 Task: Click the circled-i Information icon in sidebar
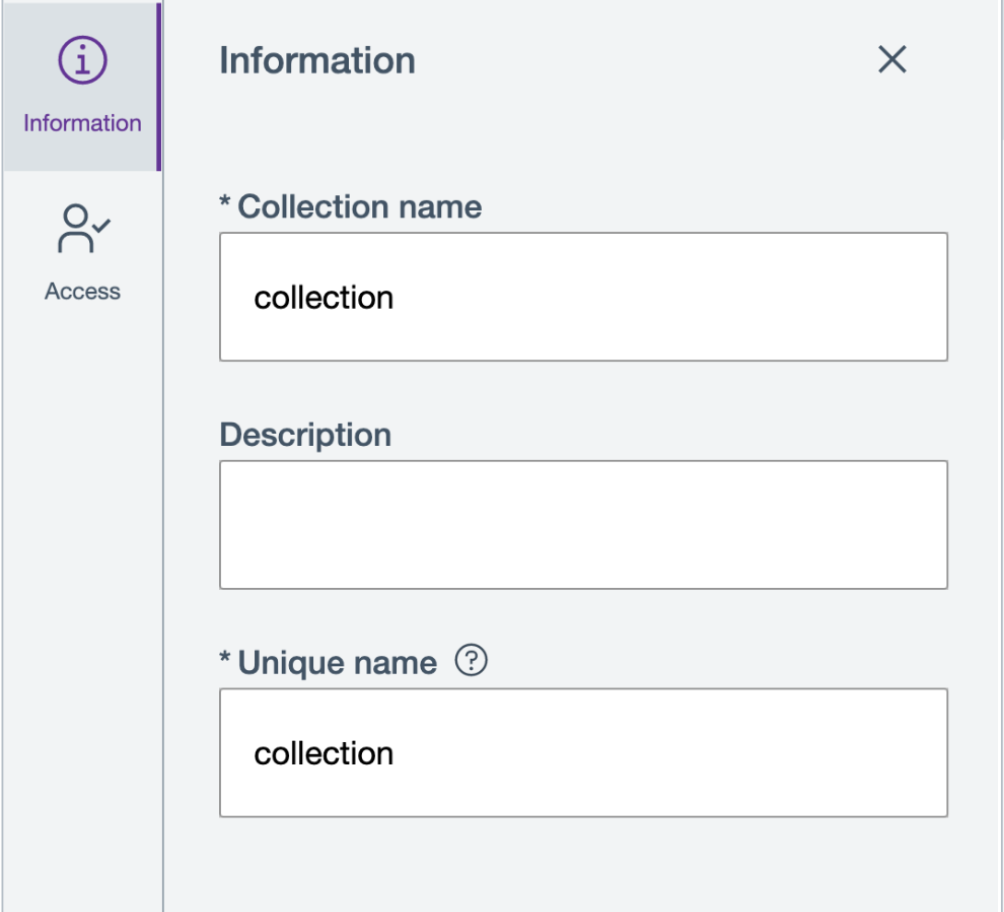click(82, 62)
